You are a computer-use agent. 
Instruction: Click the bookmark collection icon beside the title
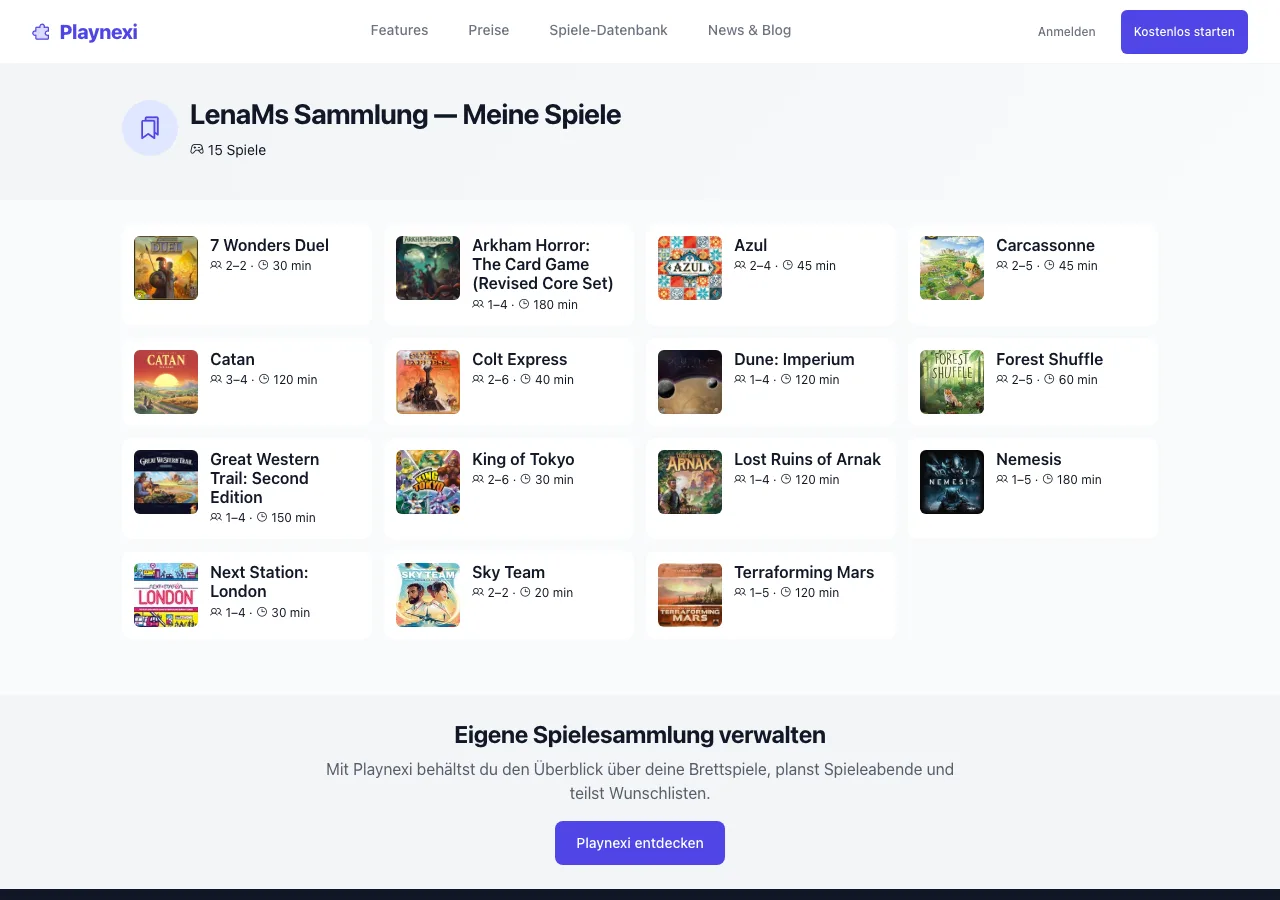150,128
